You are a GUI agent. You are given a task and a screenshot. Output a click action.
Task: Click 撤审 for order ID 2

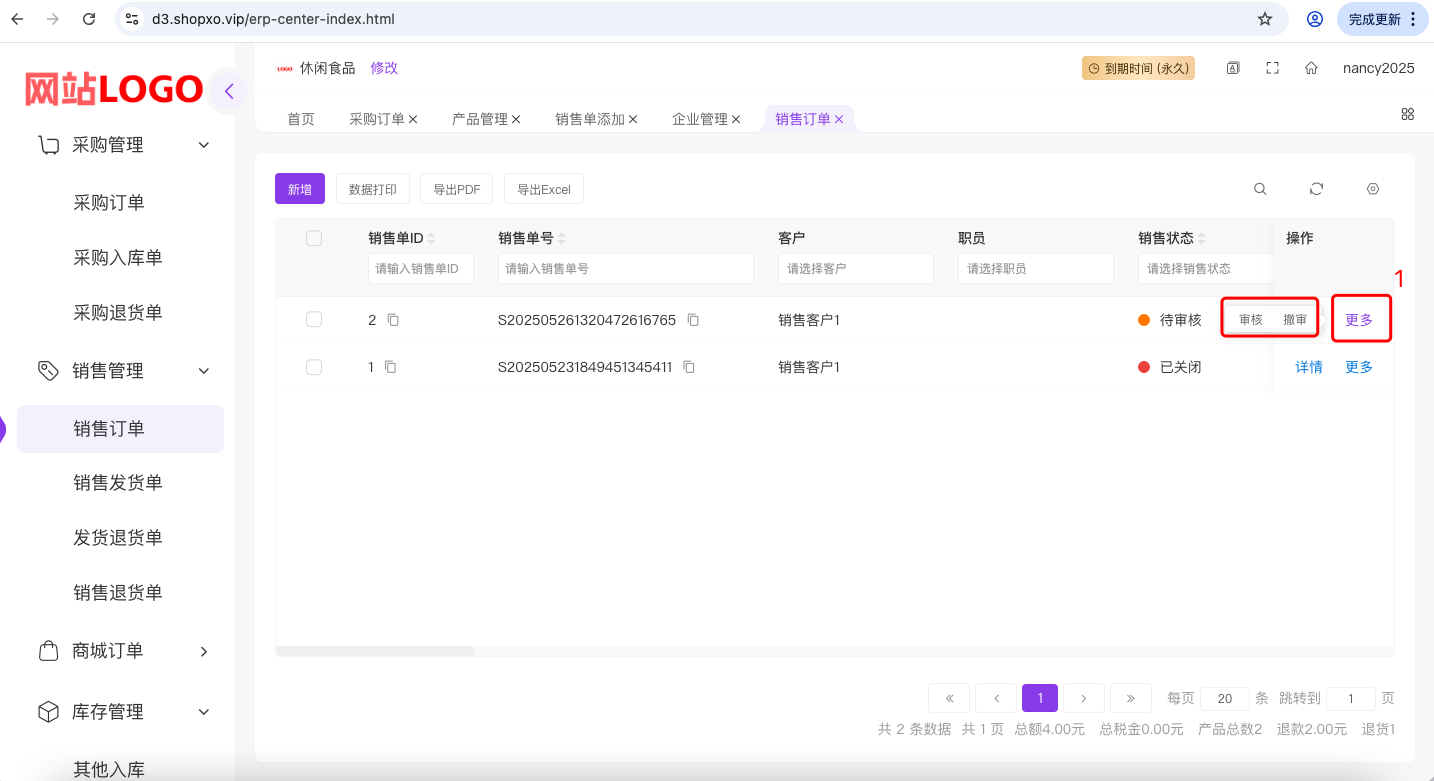pos(1295,320)
